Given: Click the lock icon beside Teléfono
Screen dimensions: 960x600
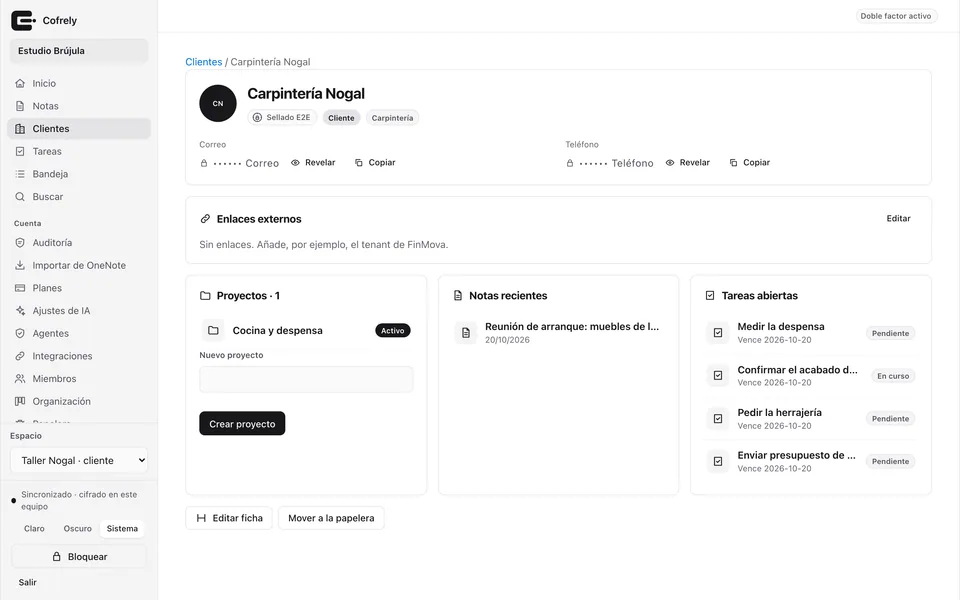Looking at the screenshot, I should [x=570, y=163].
